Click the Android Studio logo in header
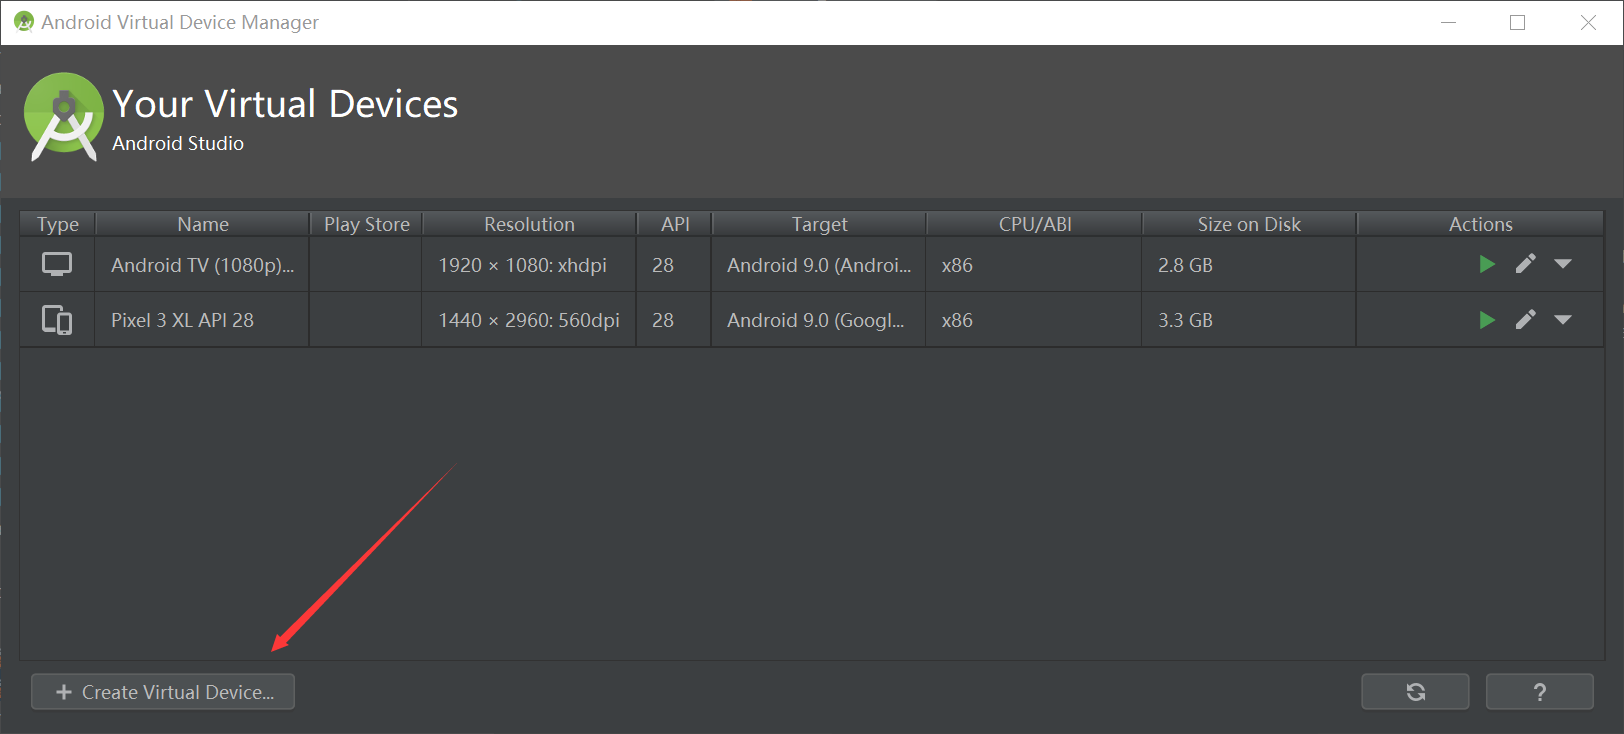 (x=64, y=116)
